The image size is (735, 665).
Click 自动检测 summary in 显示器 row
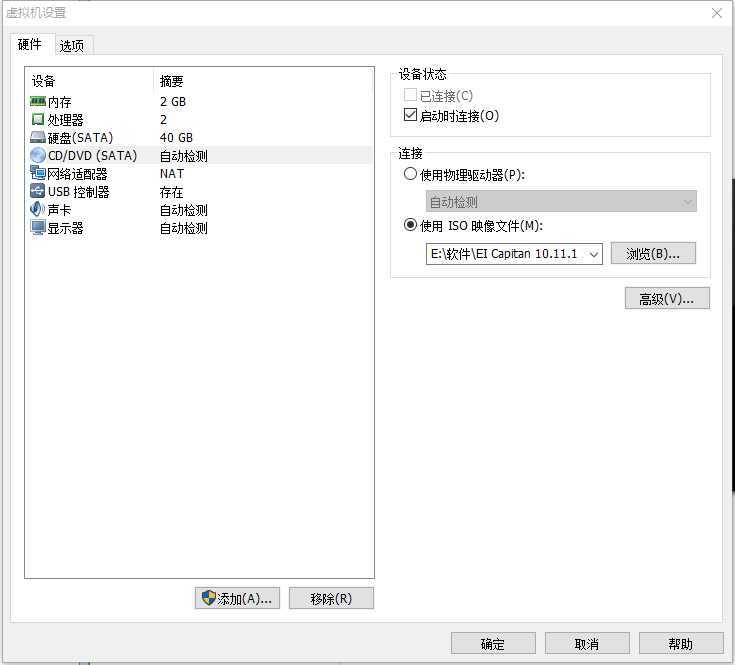184,228
